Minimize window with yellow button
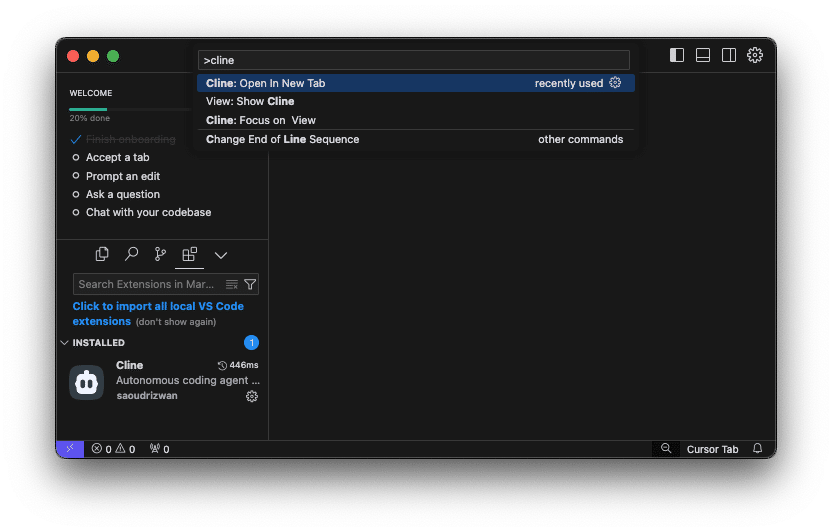 (93, 56)
